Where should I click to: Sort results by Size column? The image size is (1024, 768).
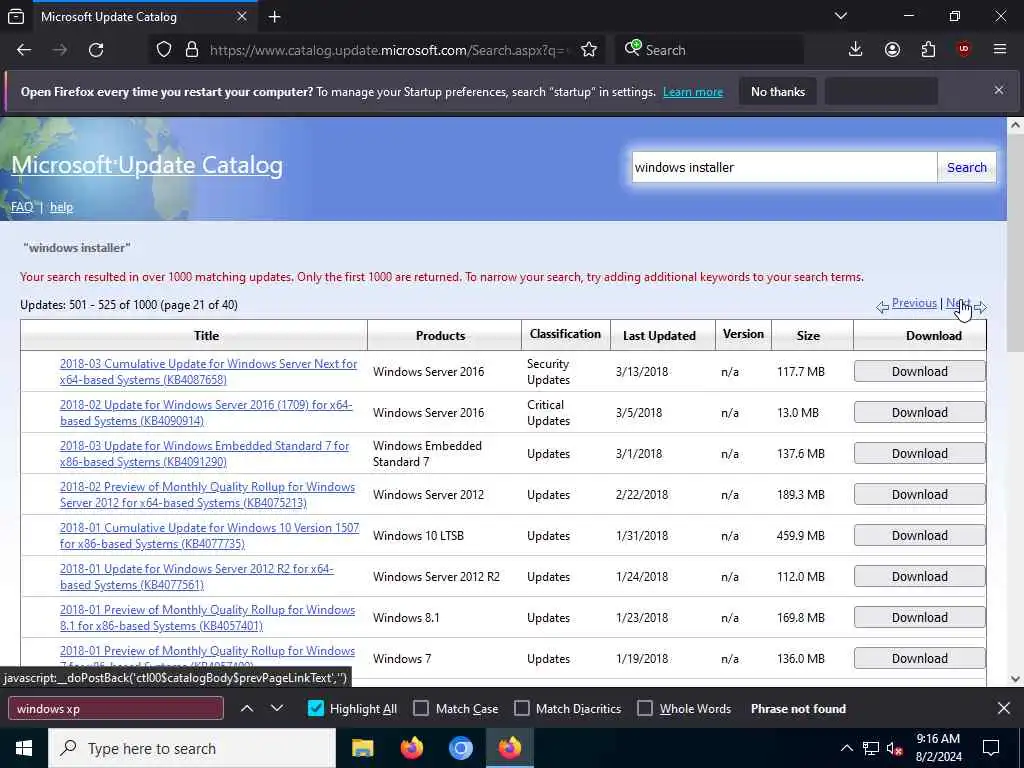click(808, 336)
